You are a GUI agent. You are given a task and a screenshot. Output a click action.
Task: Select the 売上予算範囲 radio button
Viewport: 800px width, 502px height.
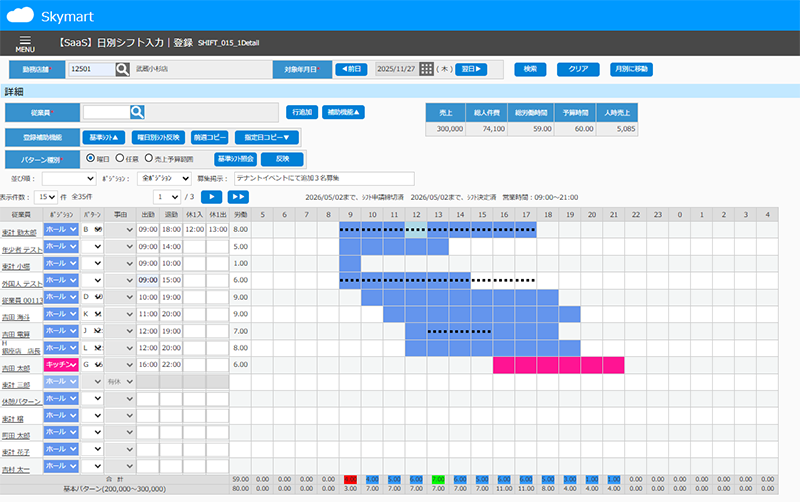pos(149,158)
